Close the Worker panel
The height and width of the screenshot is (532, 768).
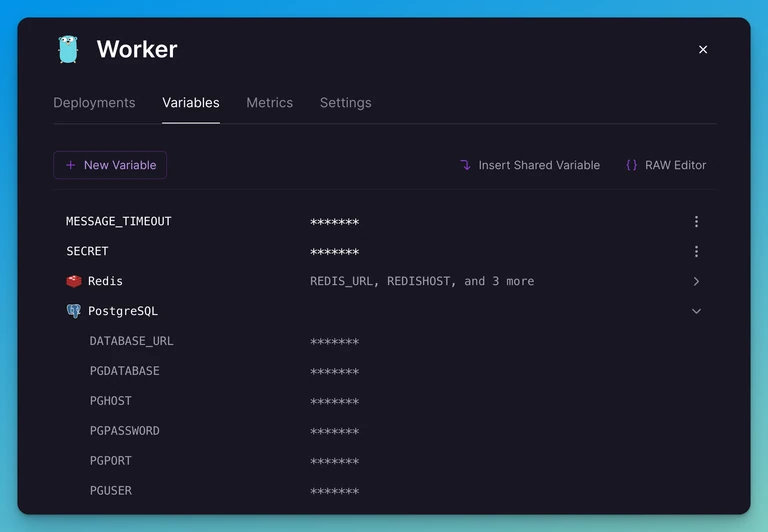[x=703, y=49]
